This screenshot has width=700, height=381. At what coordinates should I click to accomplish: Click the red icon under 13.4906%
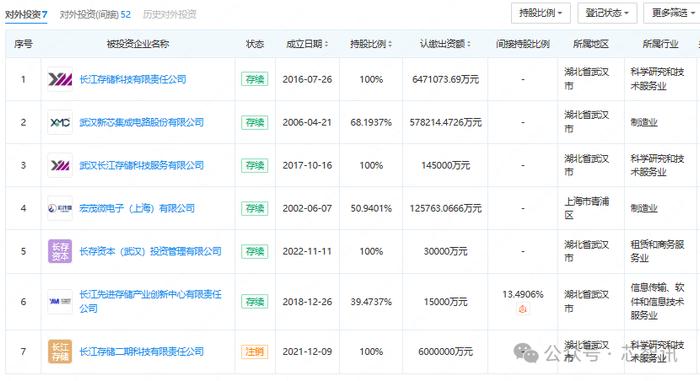[522, 309]
